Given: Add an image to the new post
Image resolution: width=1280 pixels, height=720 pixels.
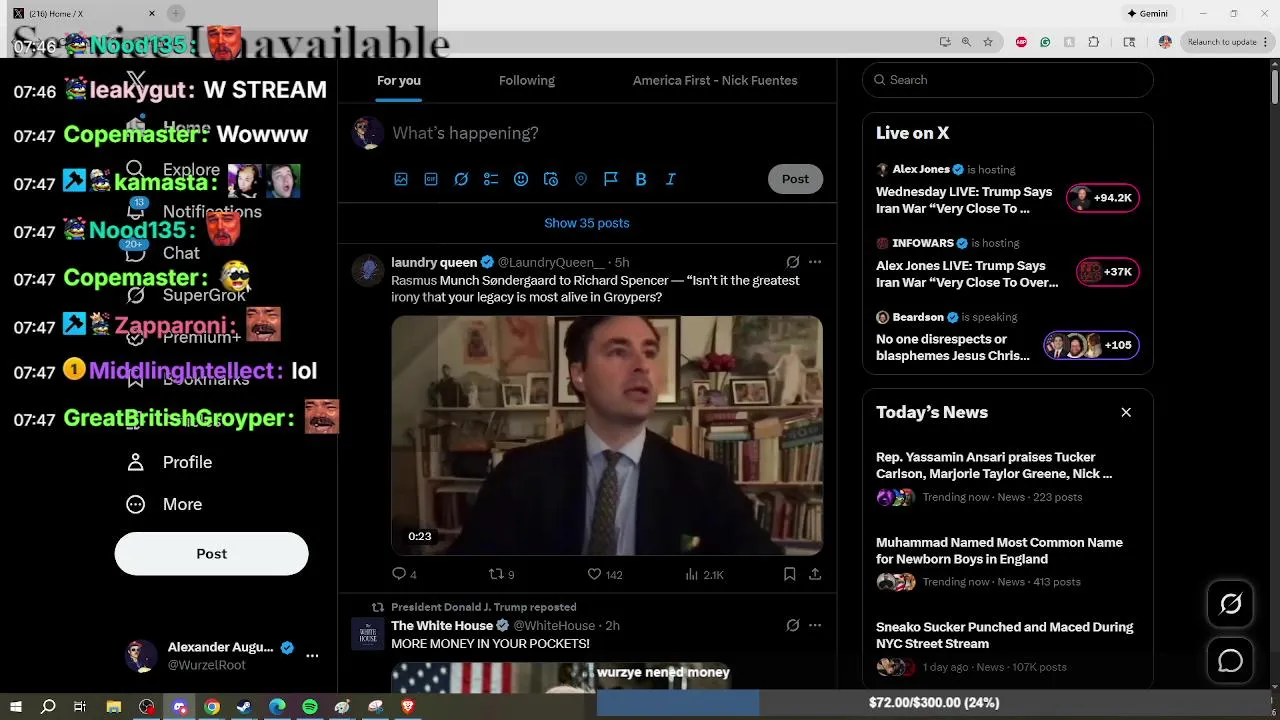Looking at the screenshot, I should pos(401,179).
